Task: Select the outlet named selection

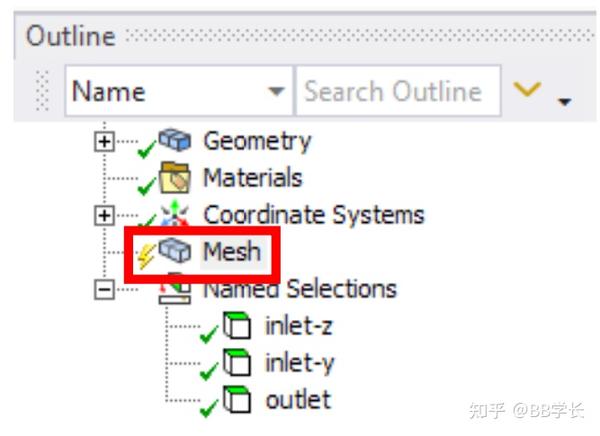Action: tap(297, 401)
